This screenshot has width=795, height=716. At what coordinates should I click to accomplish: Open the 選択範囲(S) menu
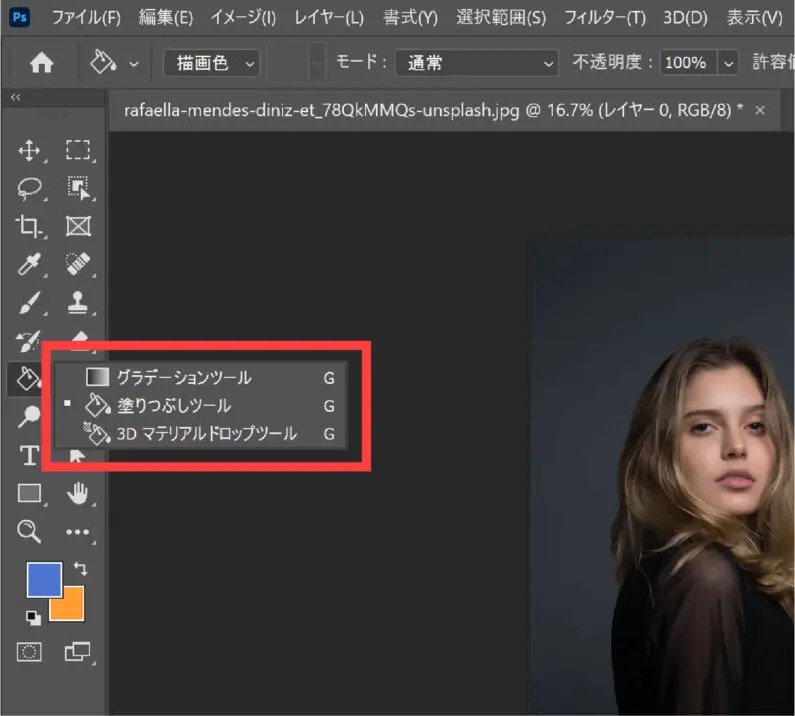click(x=501, y=18)
